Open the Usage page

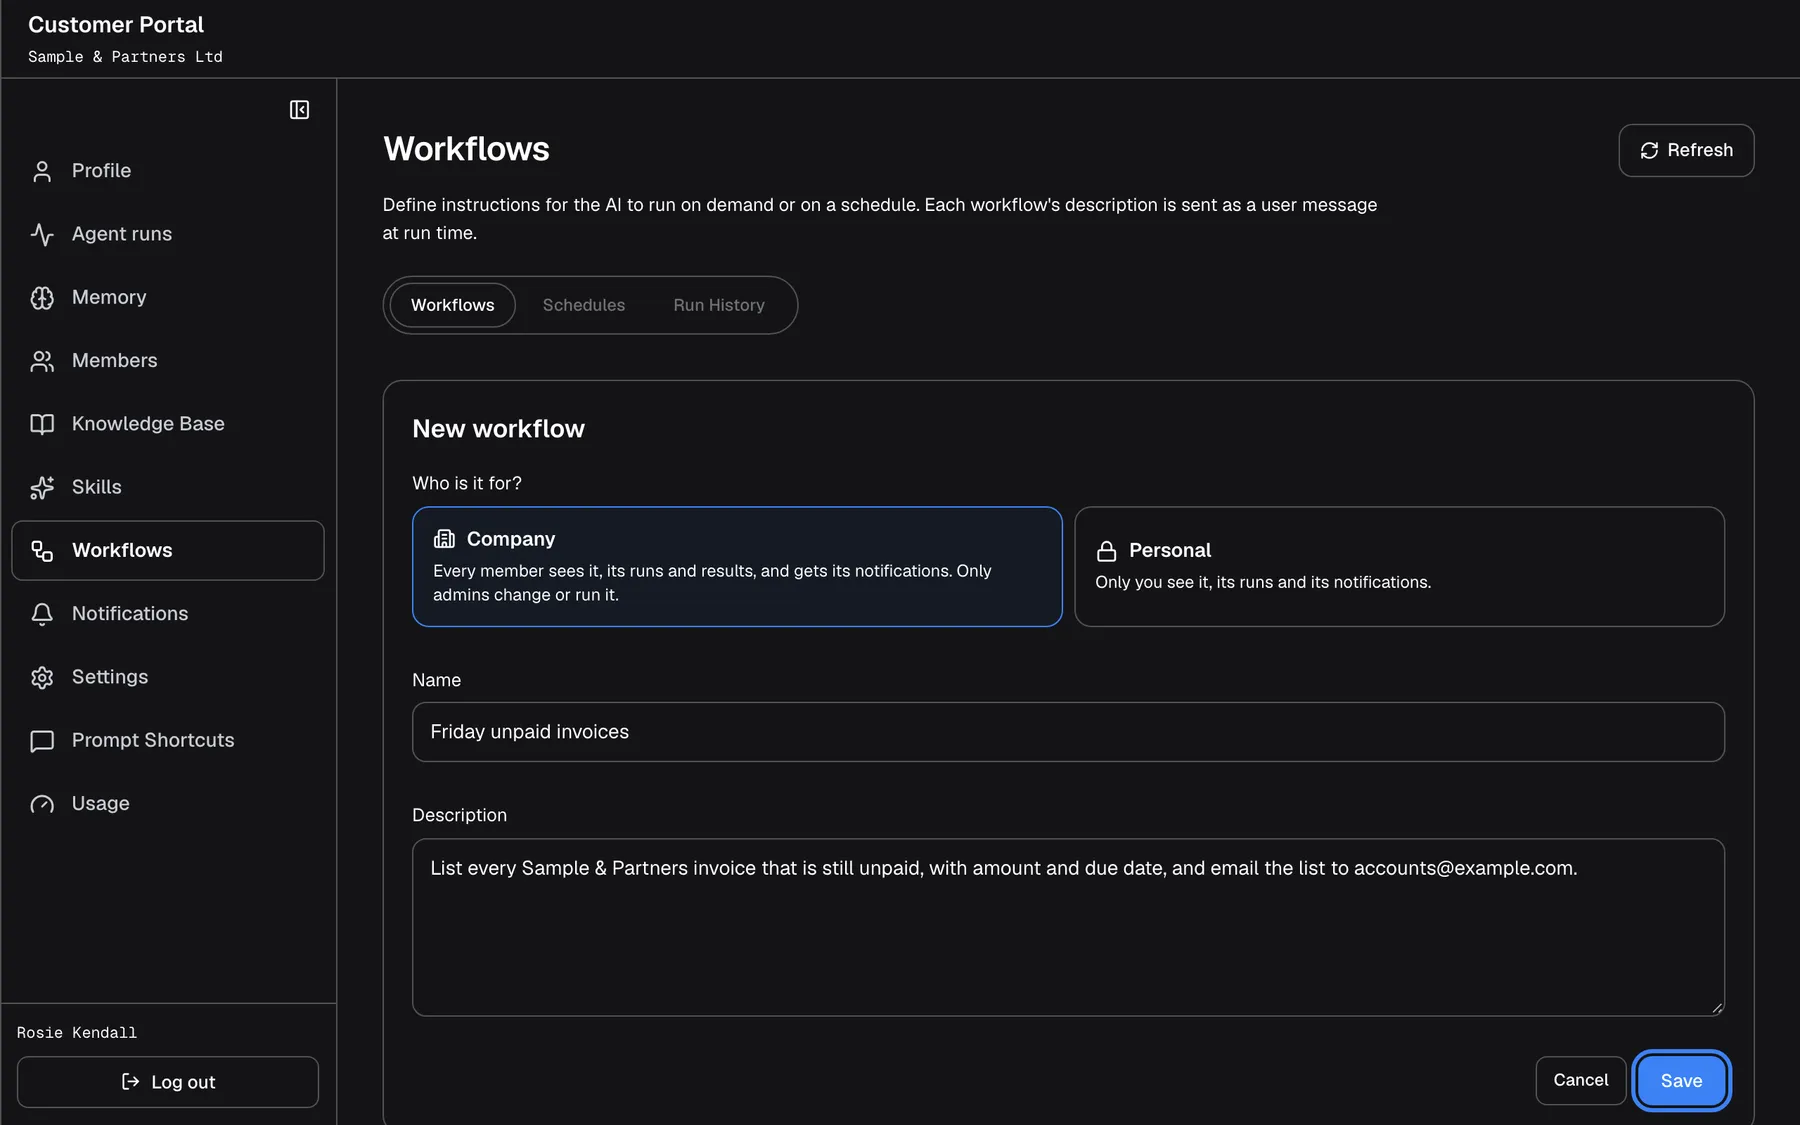click(x=168, y=804)
